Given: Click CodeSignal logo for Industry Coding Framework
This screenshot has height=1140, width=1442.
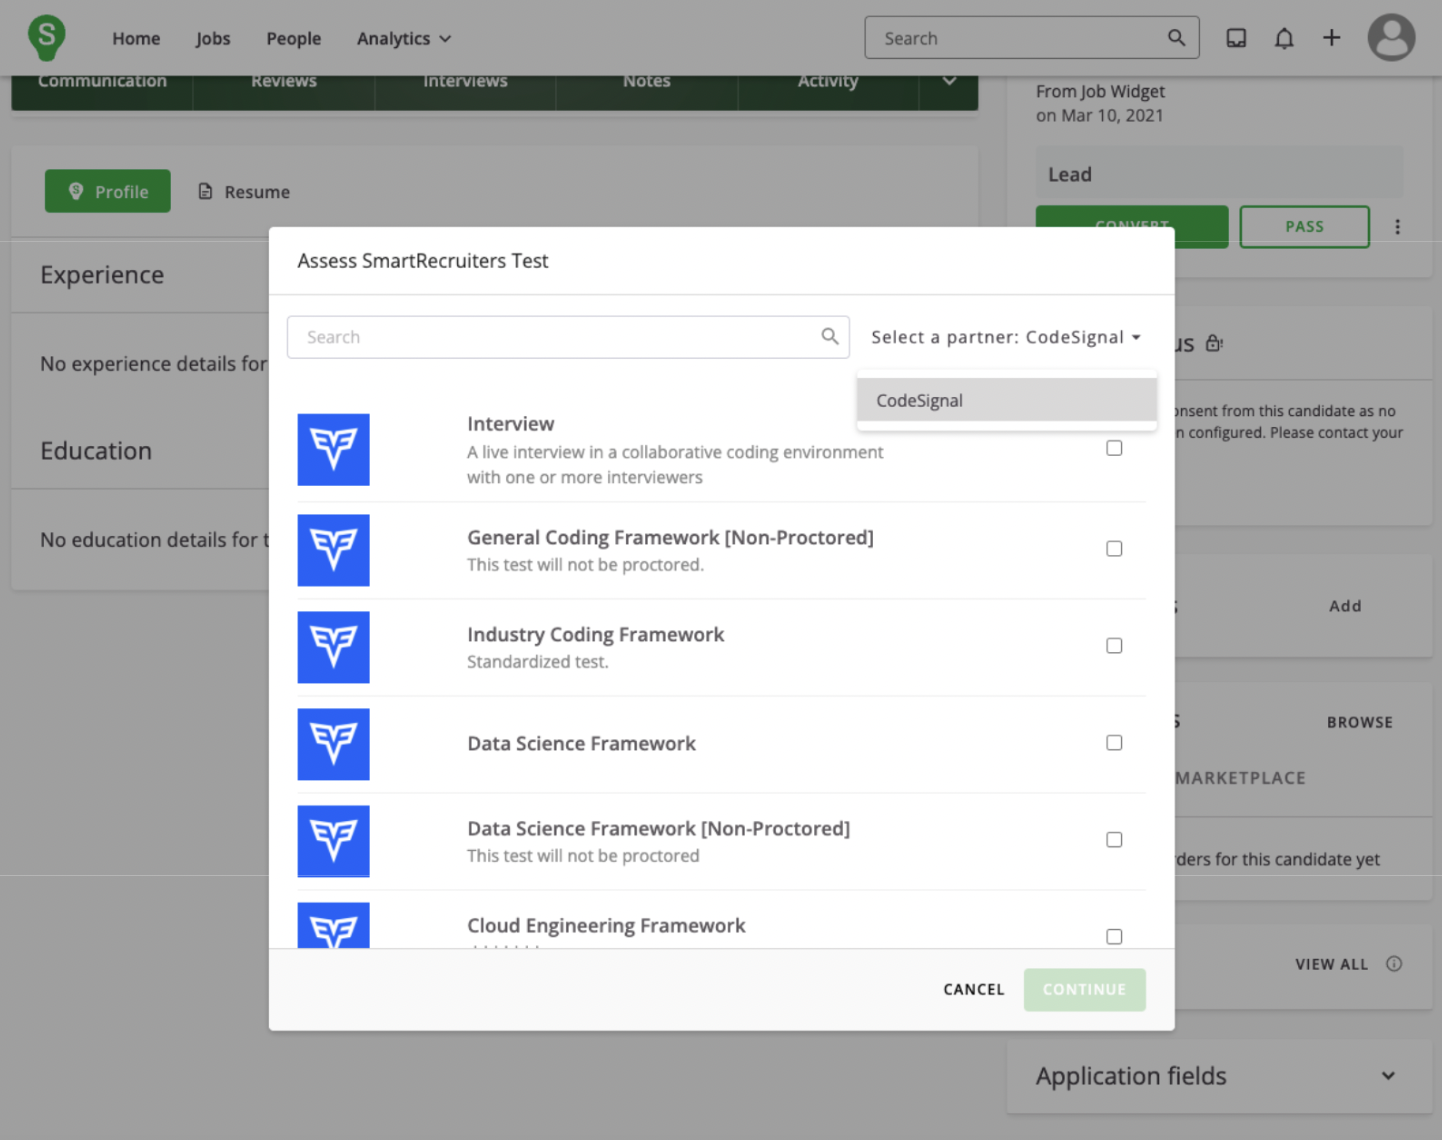Looking at the screenshot, I should (x=333, y=647).
